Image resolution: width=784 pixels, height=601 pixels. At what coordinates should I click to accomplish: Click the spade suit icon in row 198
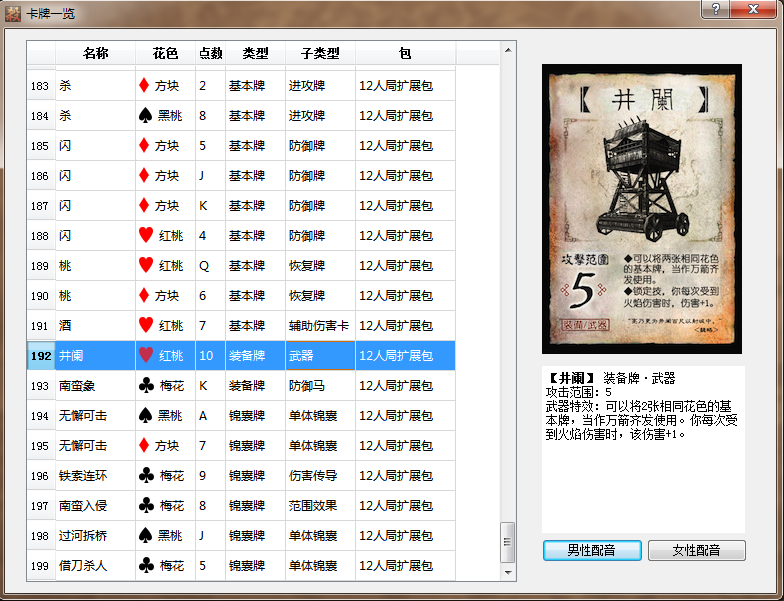[x=145, y=536]
